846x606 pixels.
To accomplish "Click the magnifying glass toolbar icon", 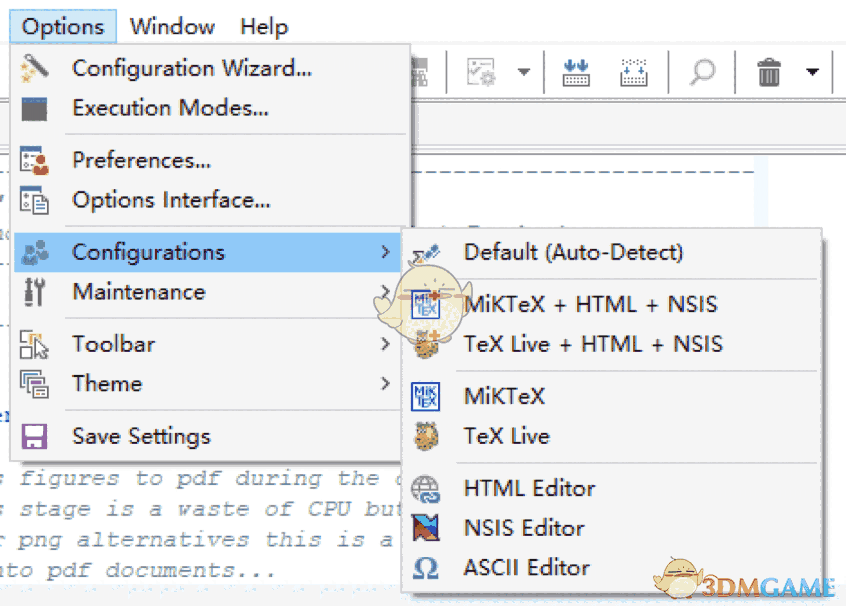I will point(702,72).
